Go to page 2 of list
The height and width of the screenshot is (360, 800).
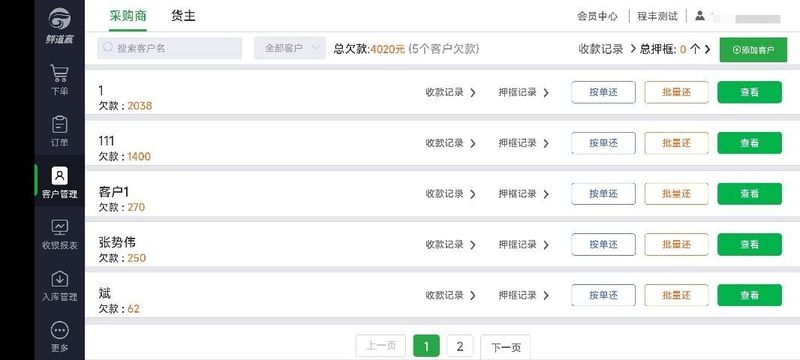[460, 347]
